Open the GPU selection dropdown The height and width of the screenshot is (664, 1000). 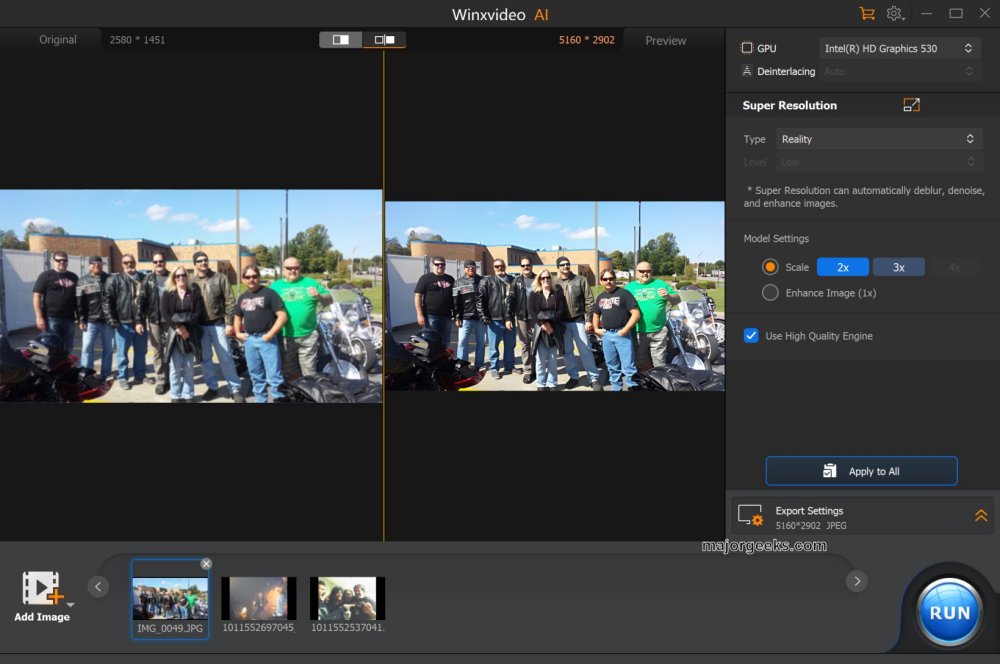[899, 48]
